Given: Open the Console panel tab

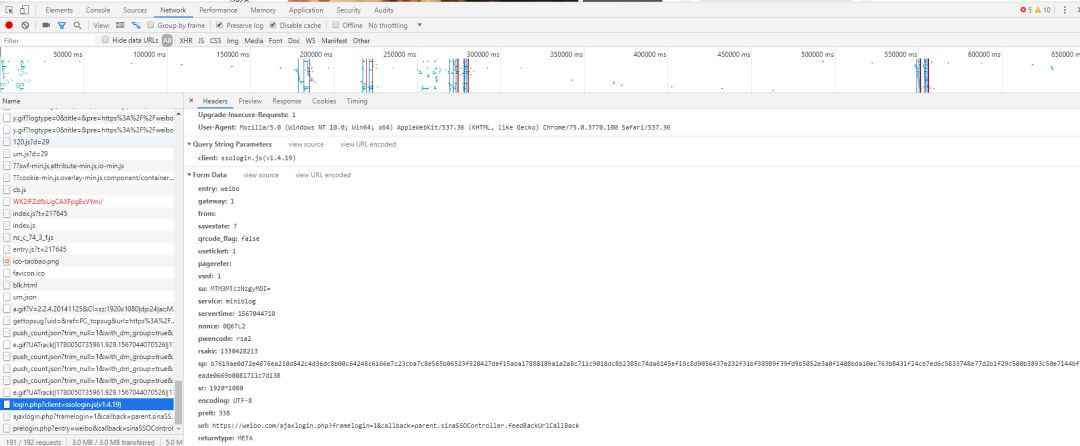Looking at the screenshot, I should click(98, 10).
